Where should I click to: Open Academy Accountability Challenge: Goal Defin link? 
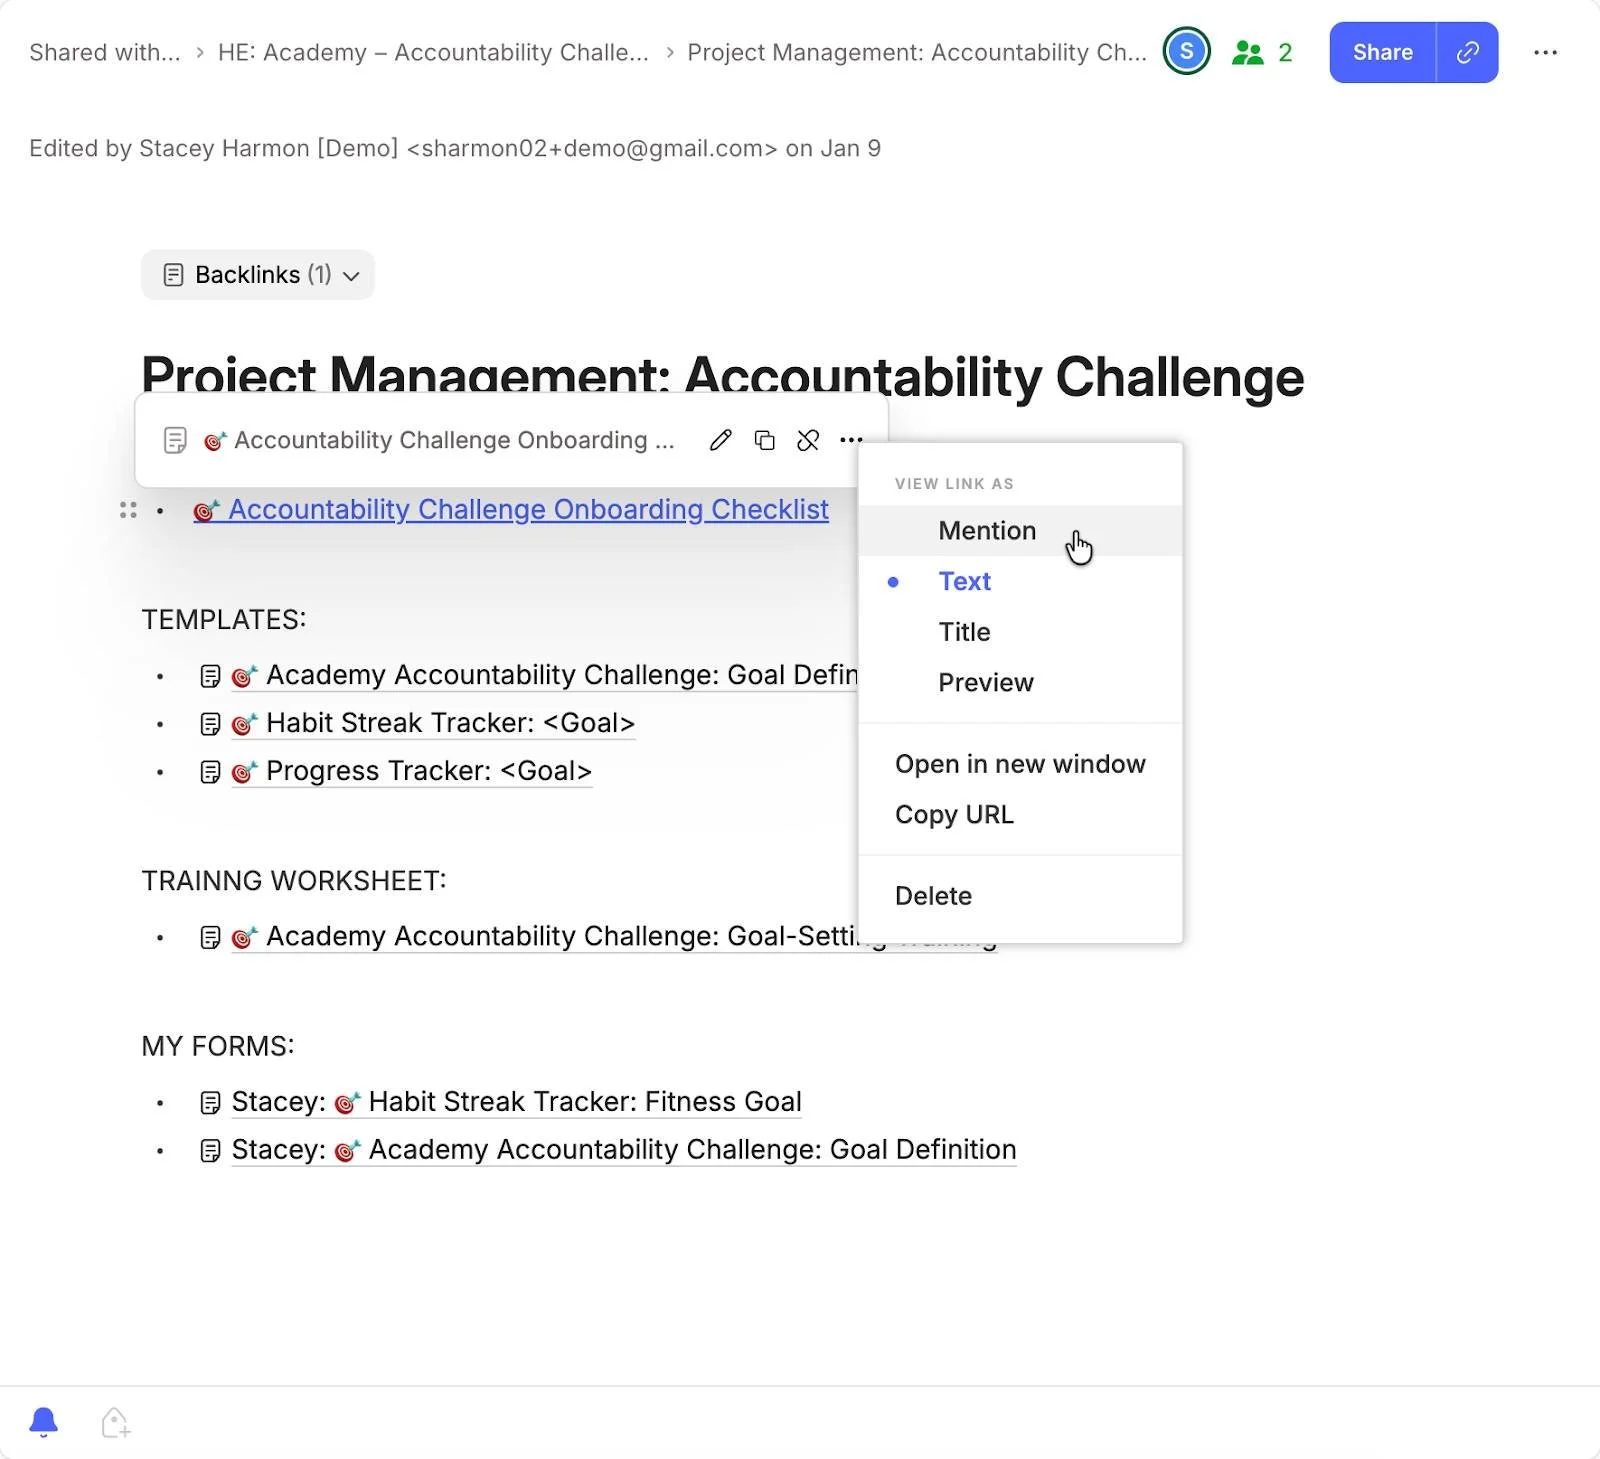[x=545, y=675]
